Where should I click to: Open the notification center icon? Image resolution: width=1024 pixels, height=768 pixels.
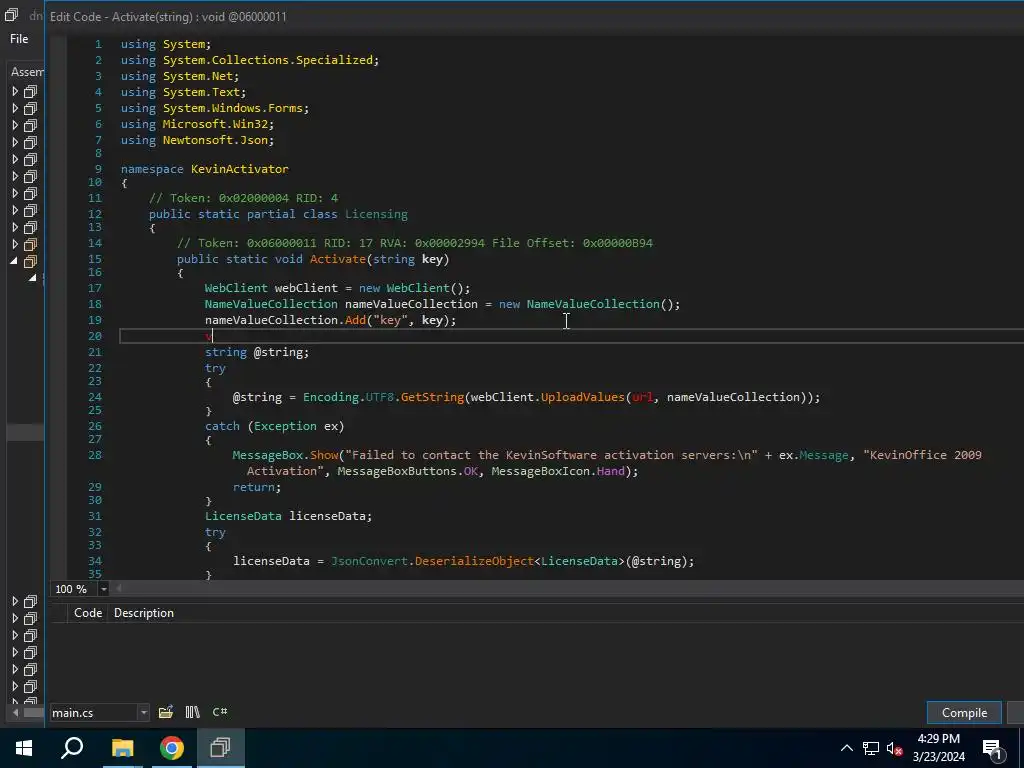993,750
